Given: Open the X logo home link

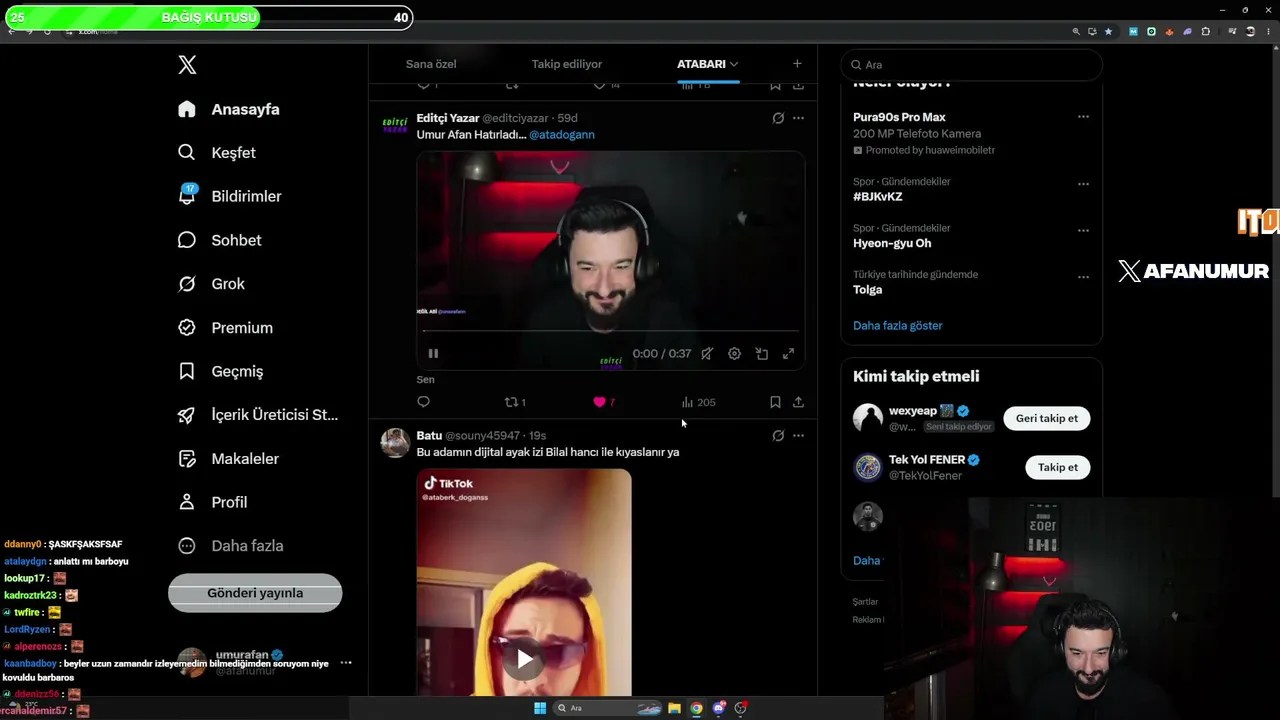Looking at the screenshot, I should 187,65.
